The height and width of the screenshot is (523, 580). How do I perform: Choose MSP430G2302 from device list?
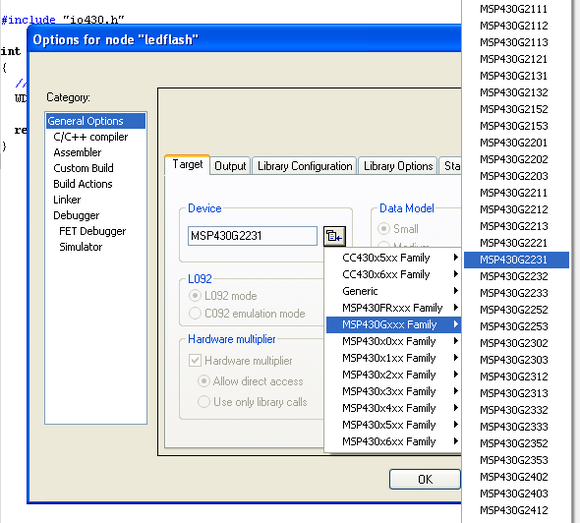pos(516,343)
